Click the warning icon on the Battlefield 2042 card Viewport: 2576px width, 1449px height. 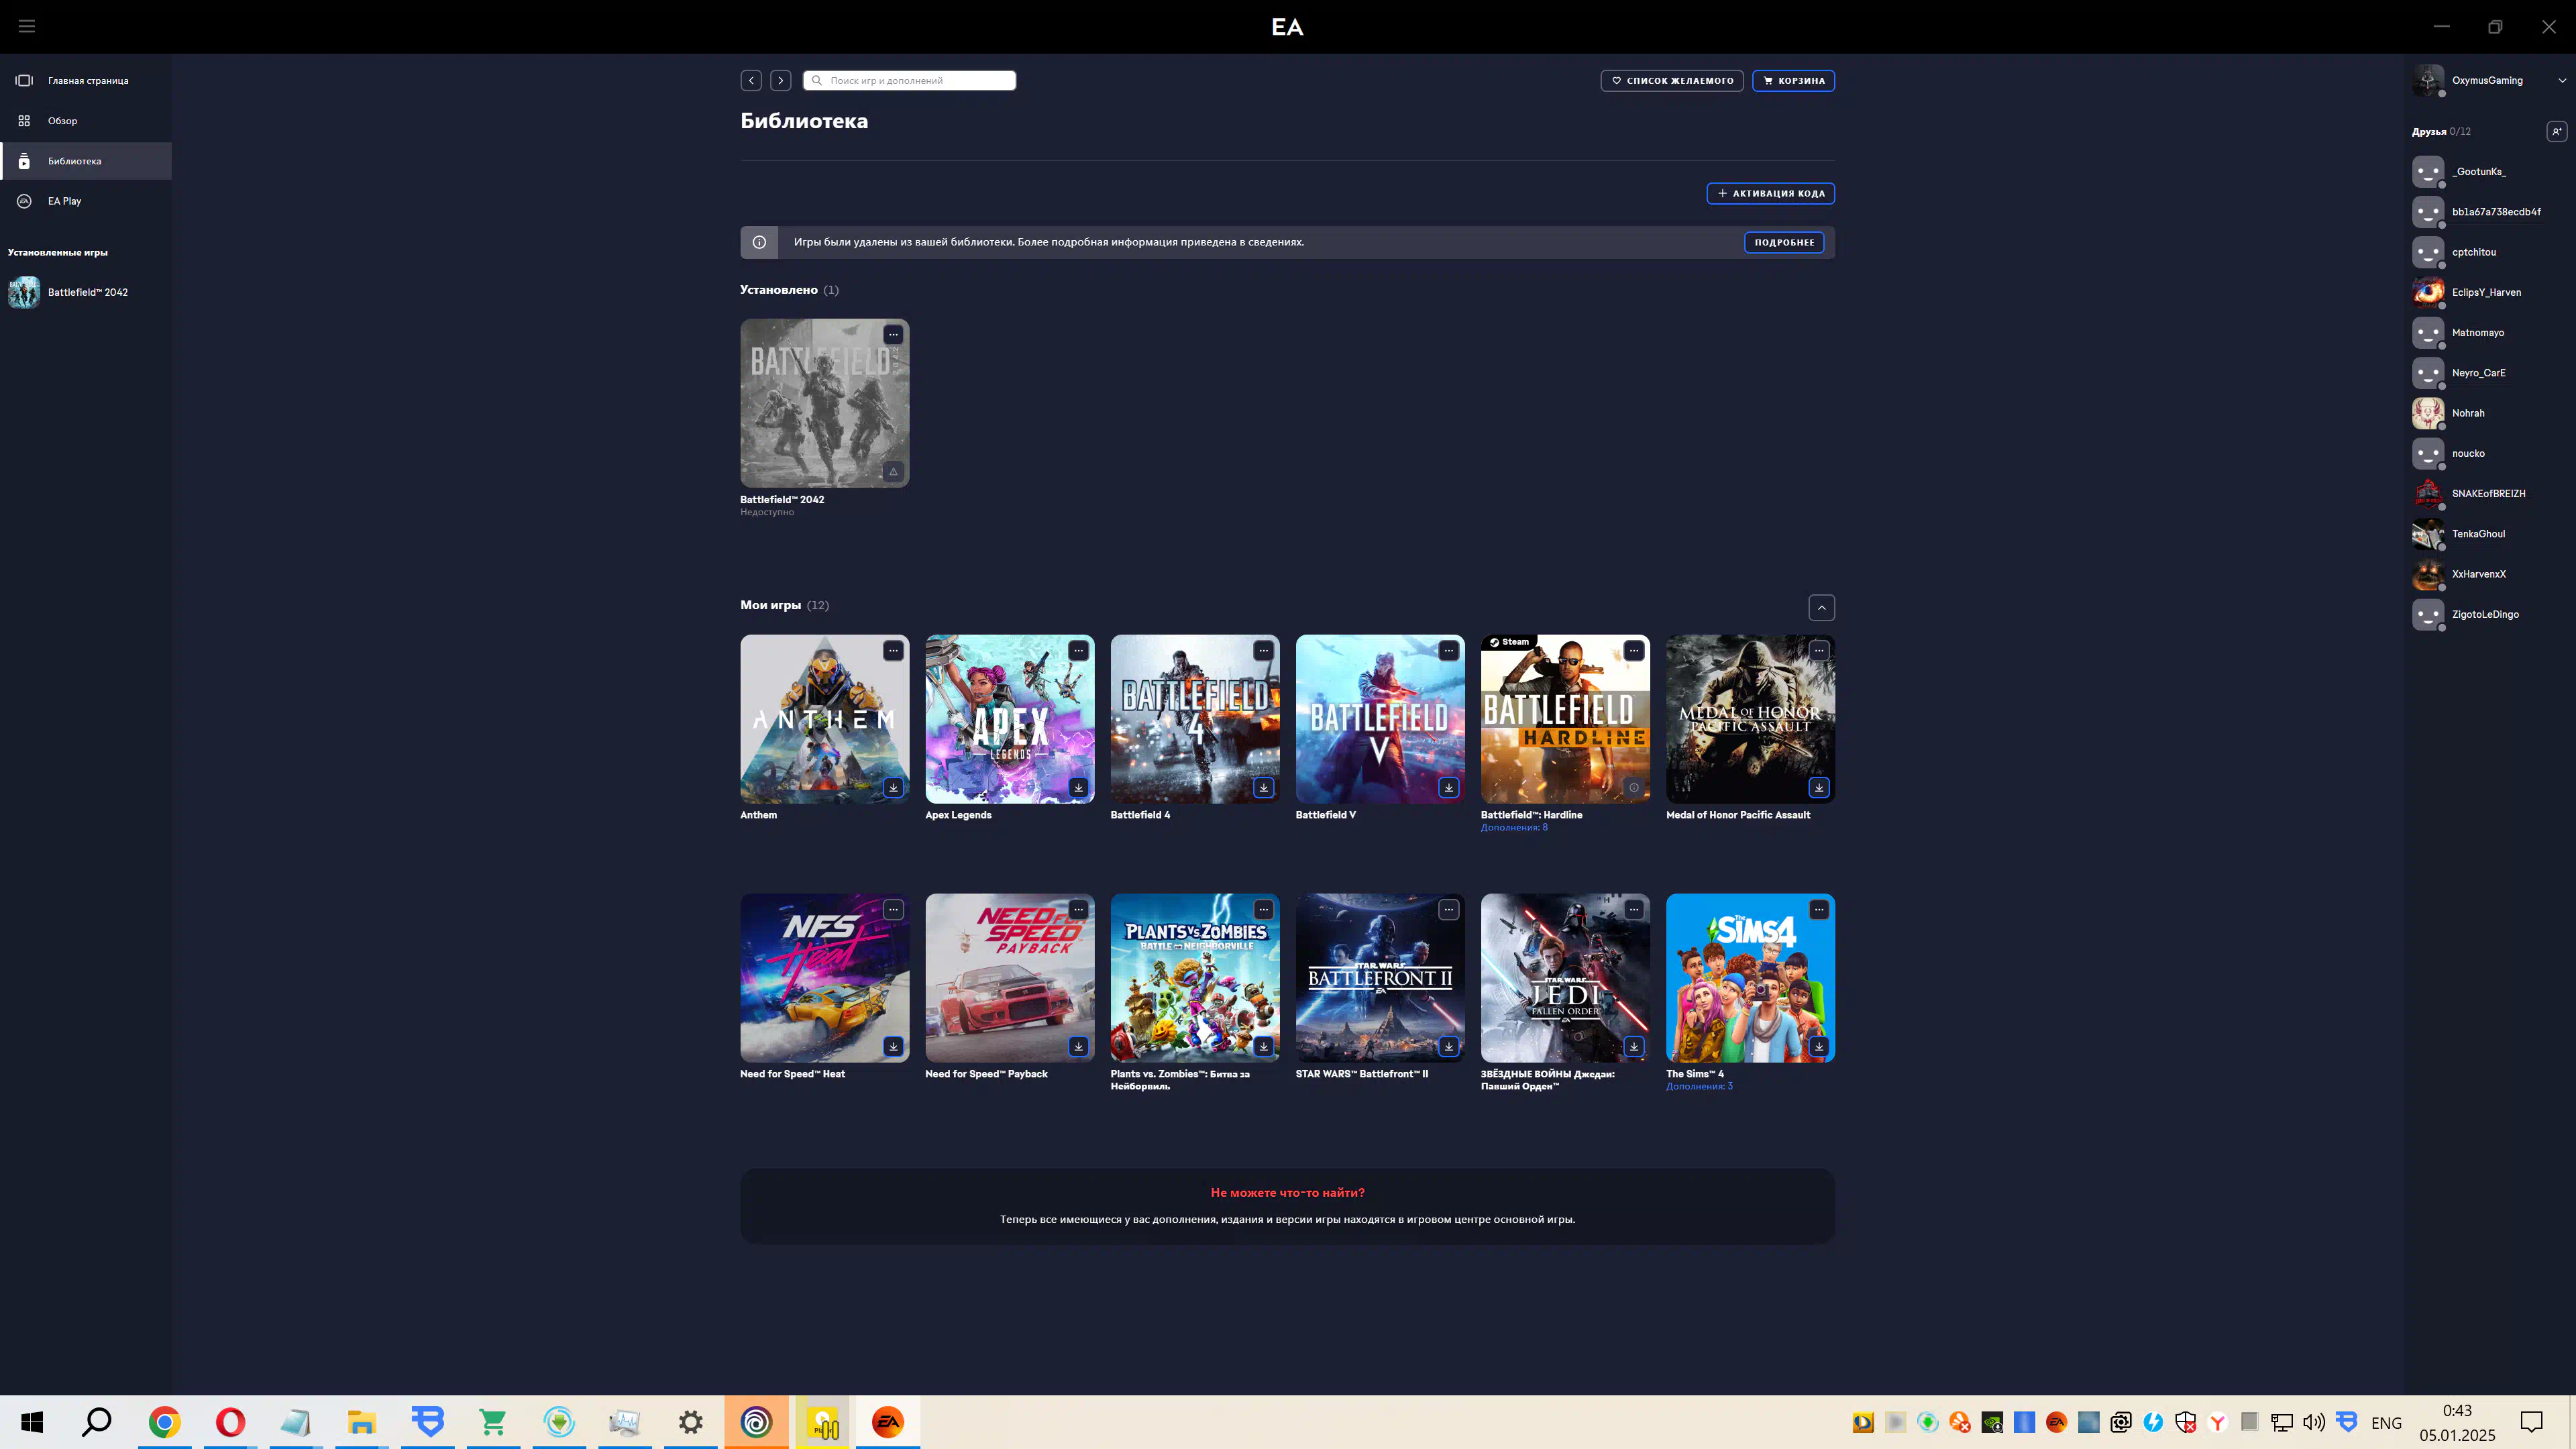point(893,471)
